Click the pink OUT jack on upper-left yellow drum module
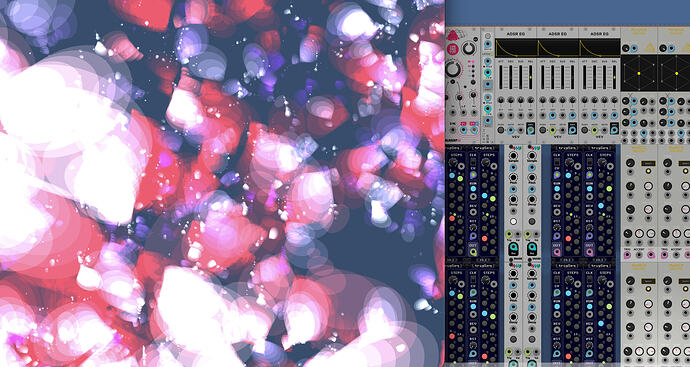The height and width of the screenshot is (367, 690). [651, 255]
